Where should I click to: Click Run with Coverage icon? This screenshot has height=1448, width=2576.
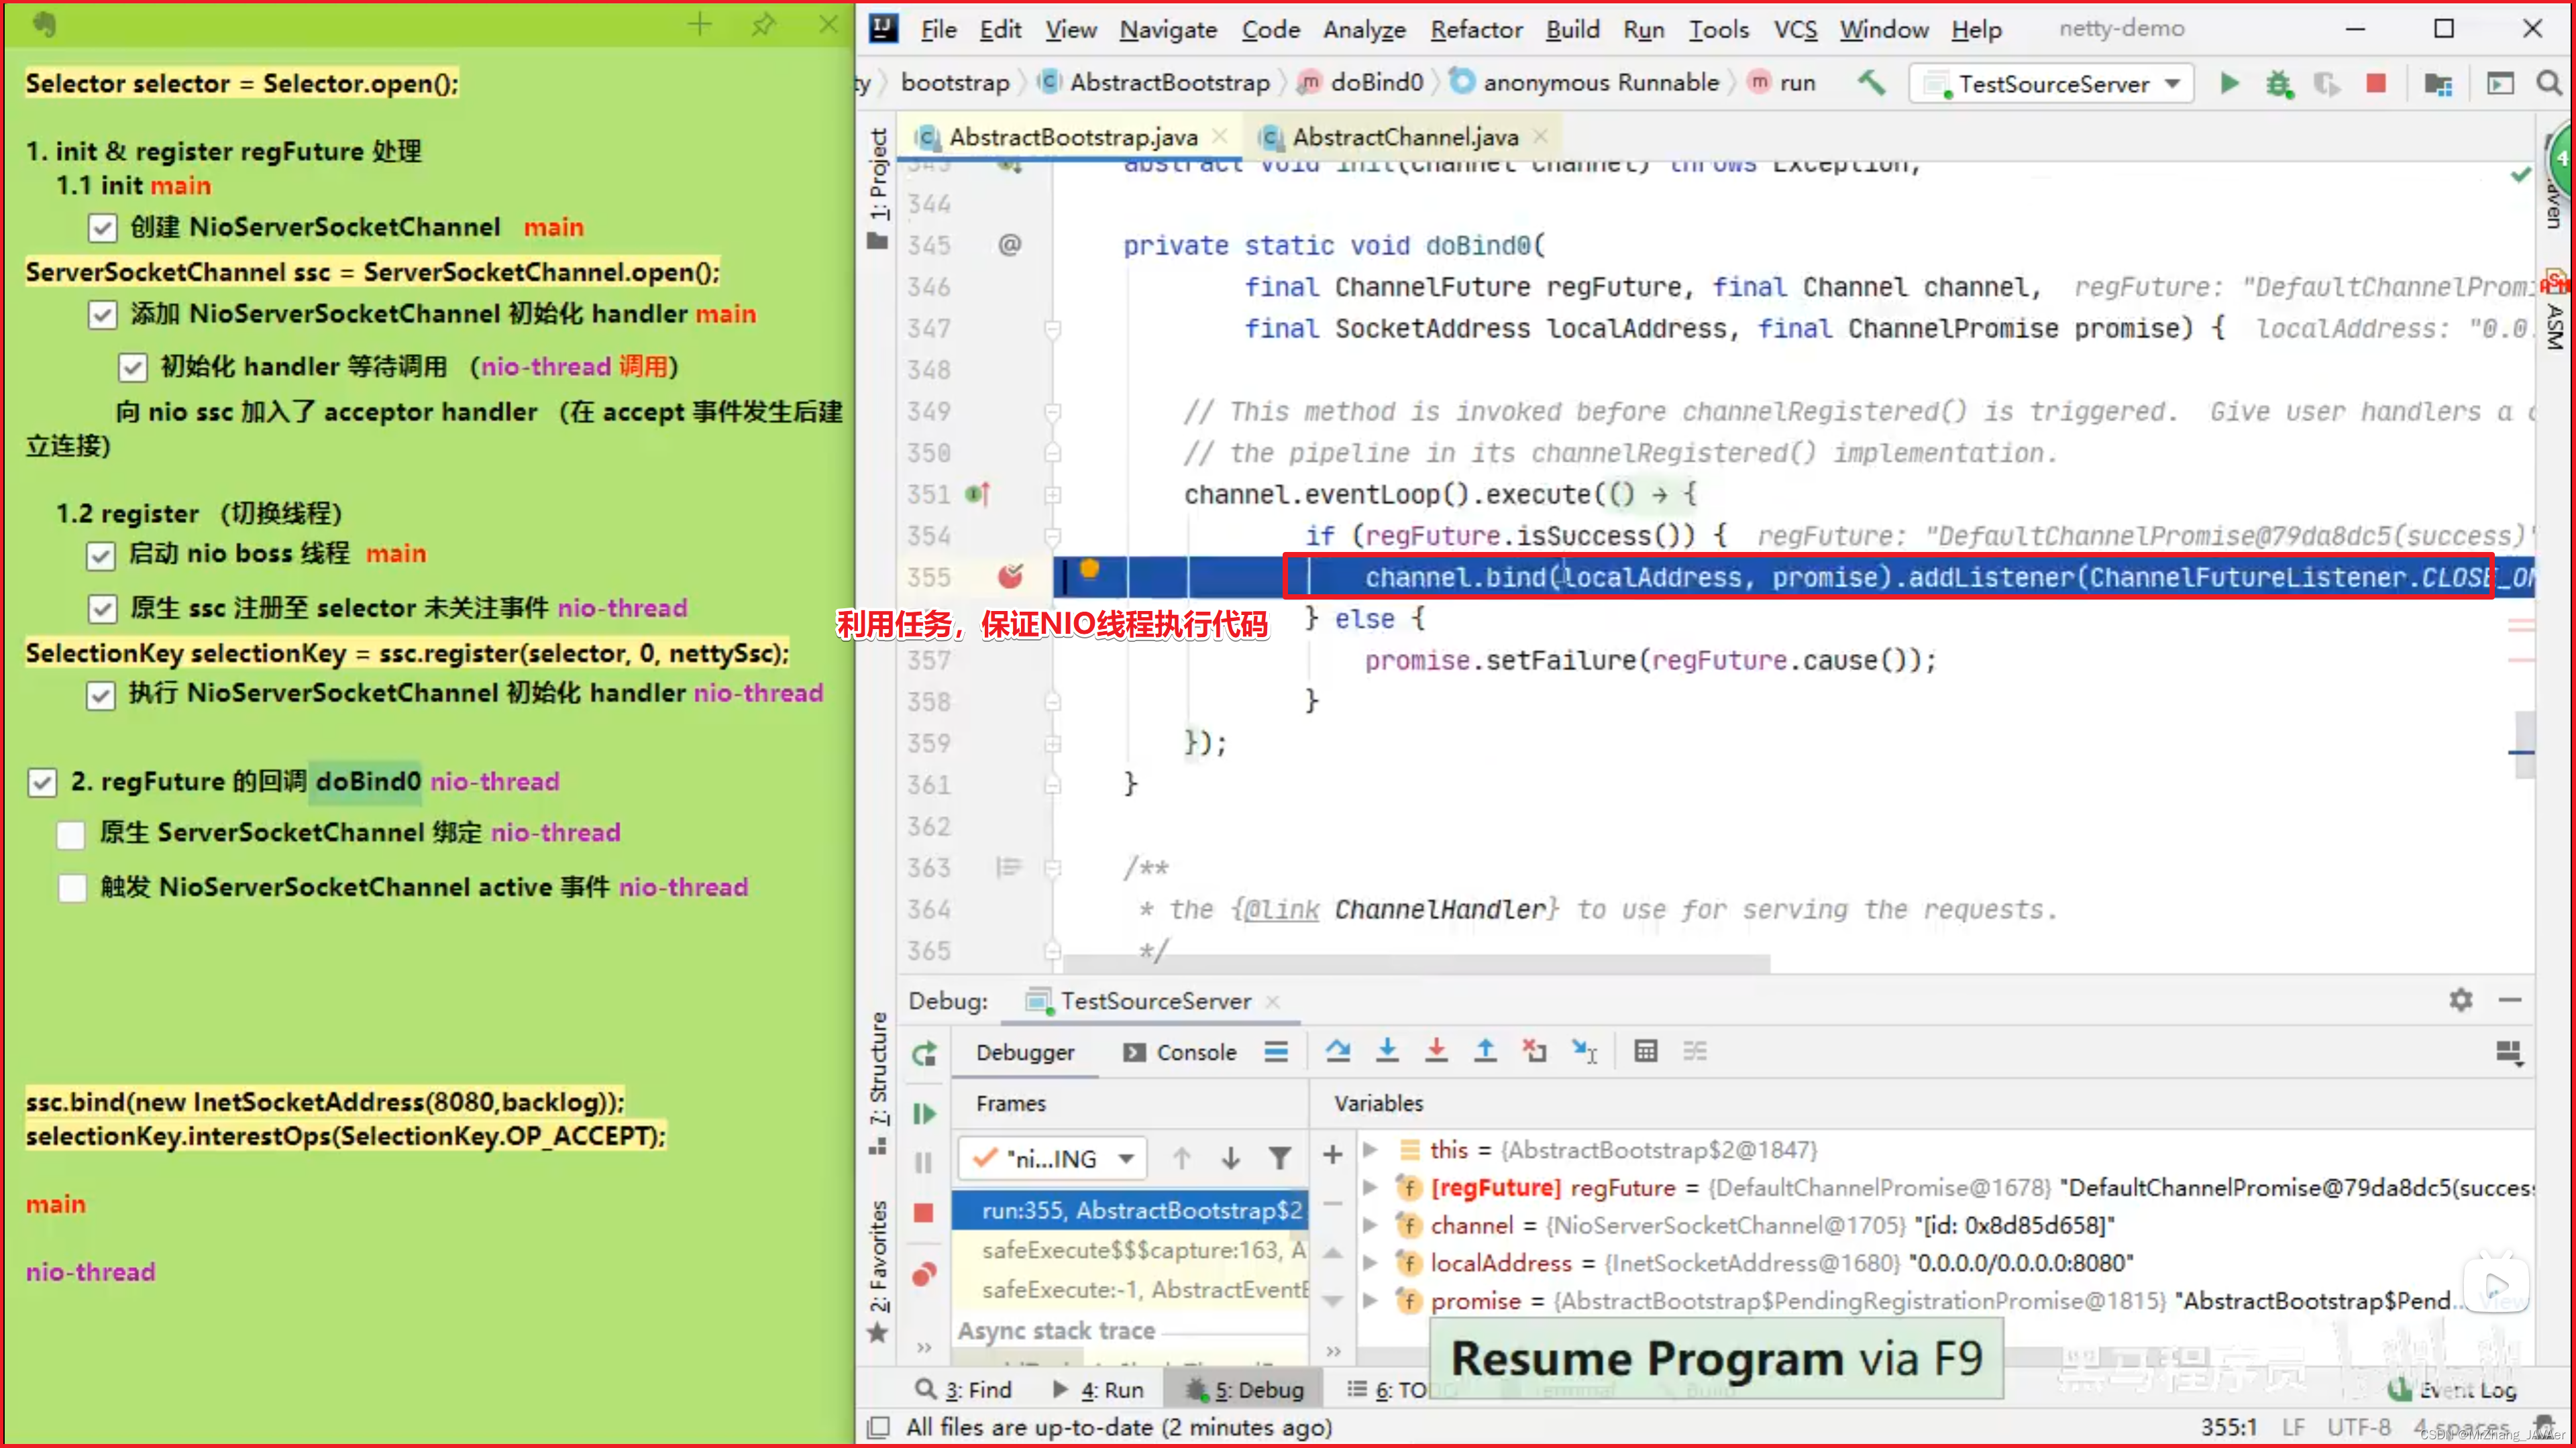(2327, 84)
